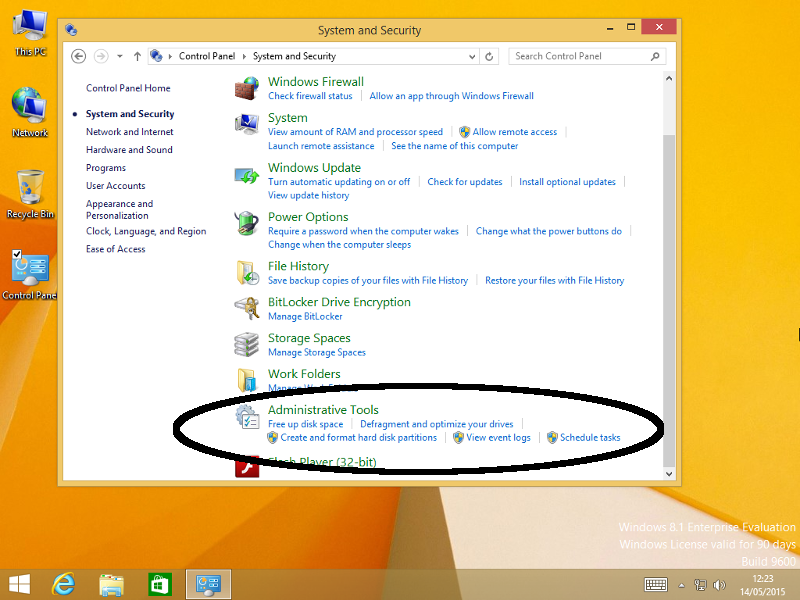Click the network tray icon
800x600 pixels.
click(x=701, y=585)
